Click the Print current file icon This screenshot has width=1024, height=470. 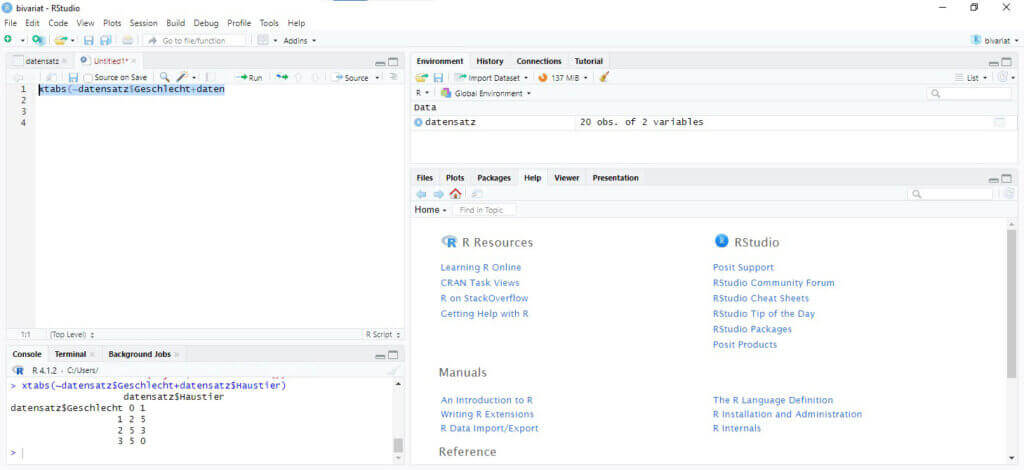coord(128,40)
